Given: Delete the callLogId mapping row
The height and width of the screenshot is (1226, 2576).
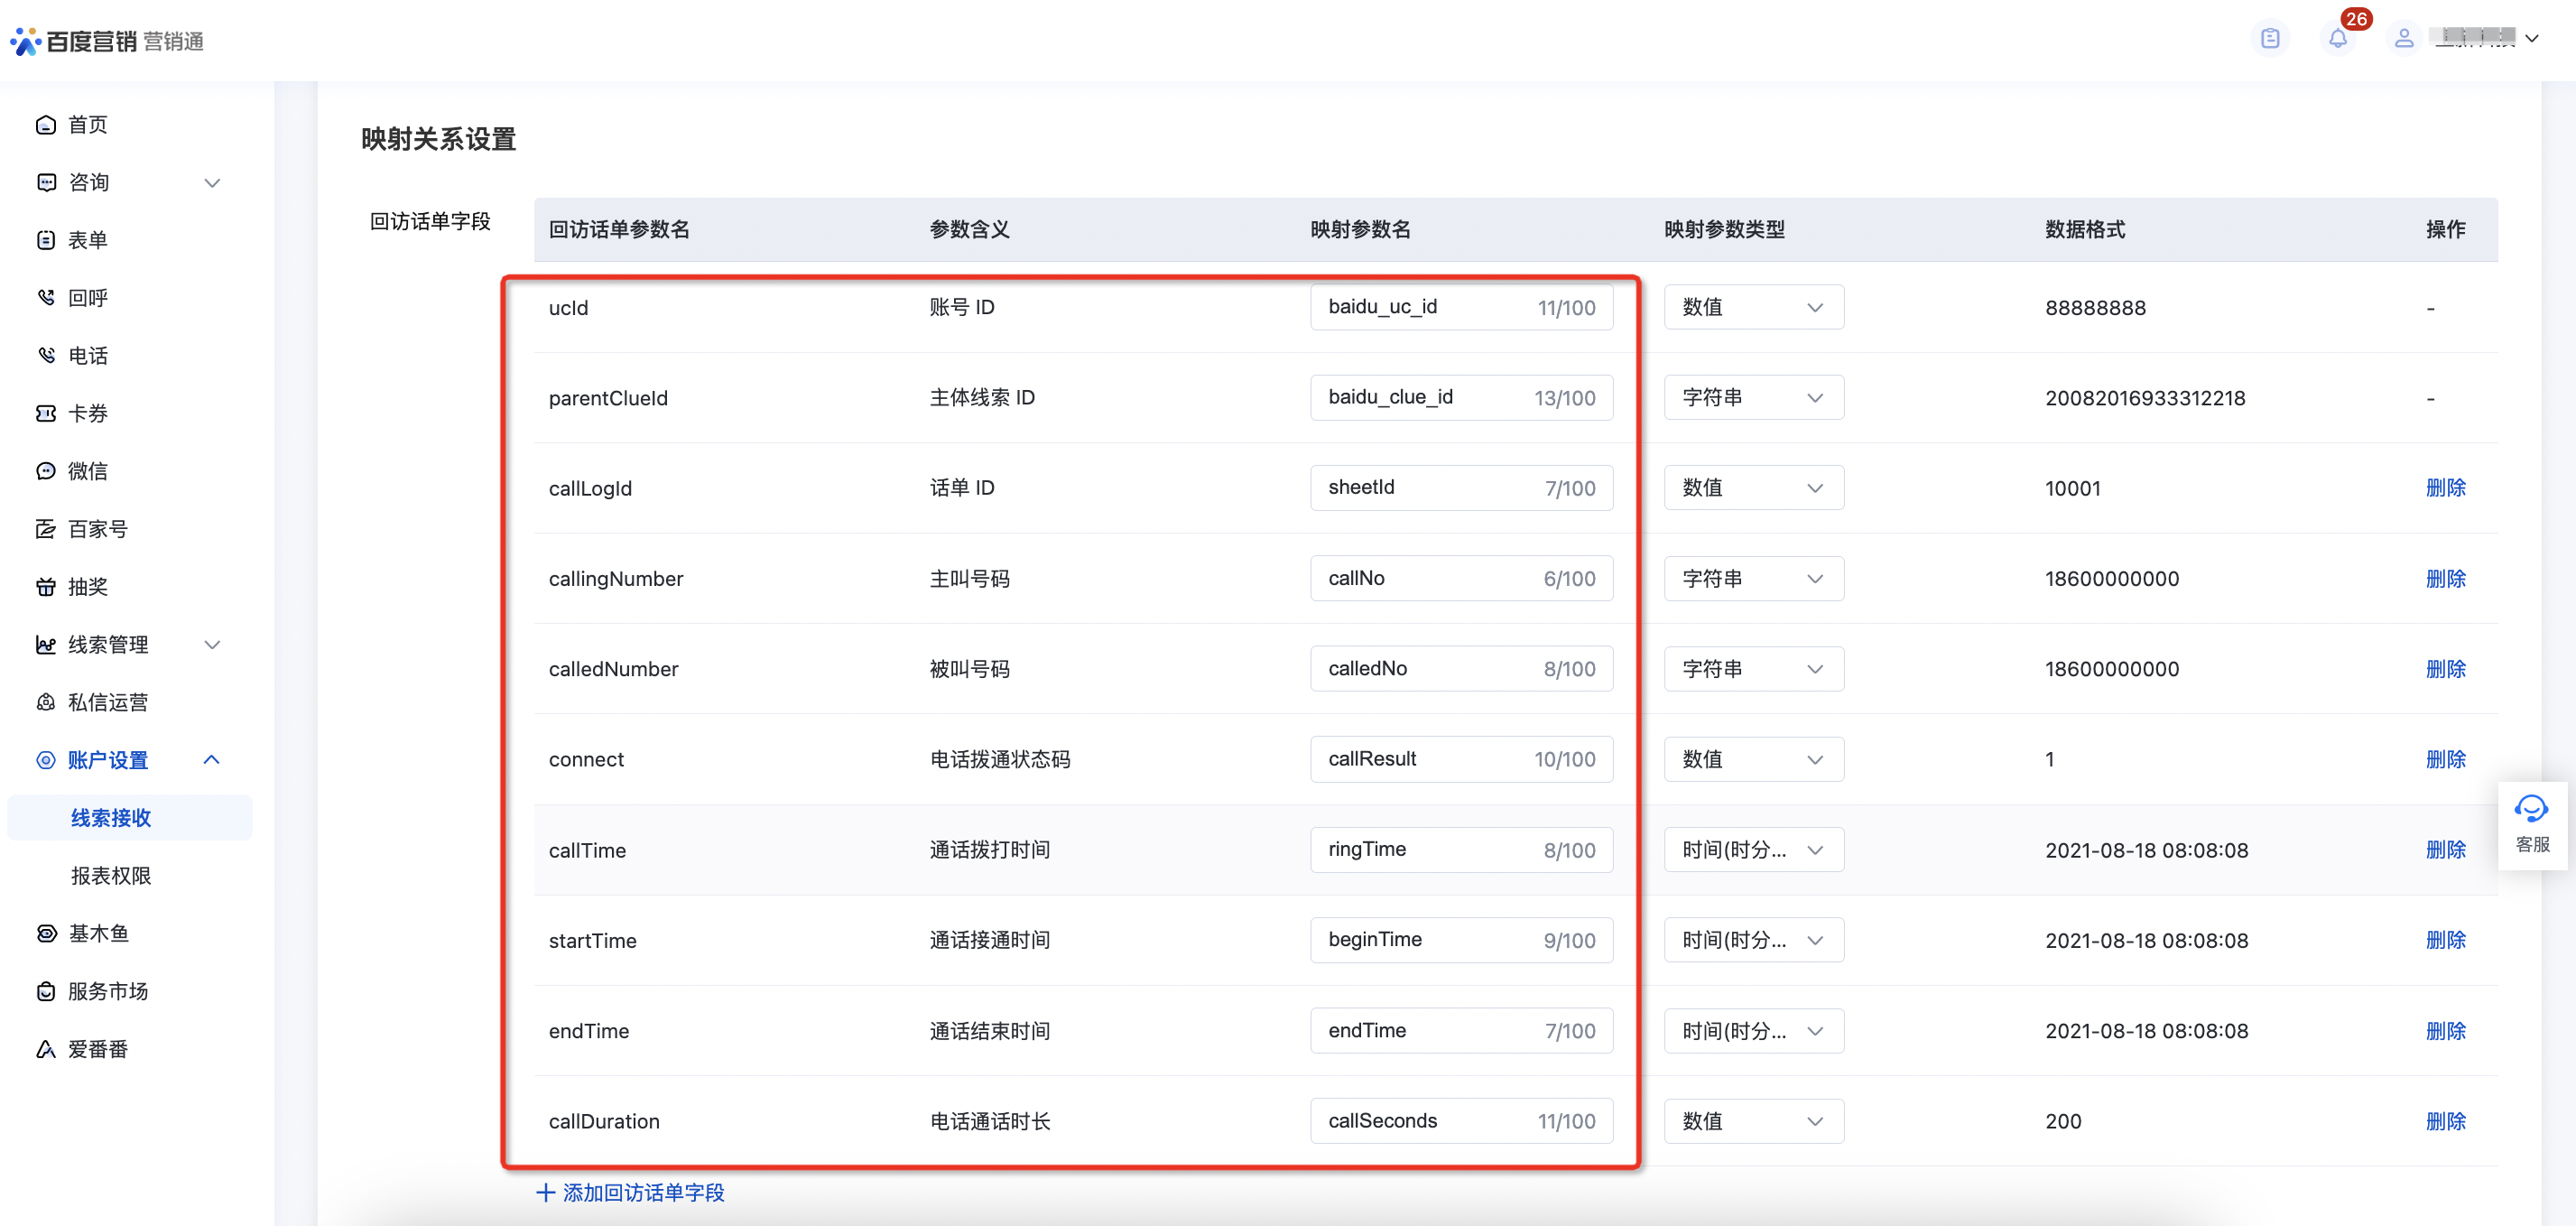Looking at the screenshot, I should tap(2444, 488).
